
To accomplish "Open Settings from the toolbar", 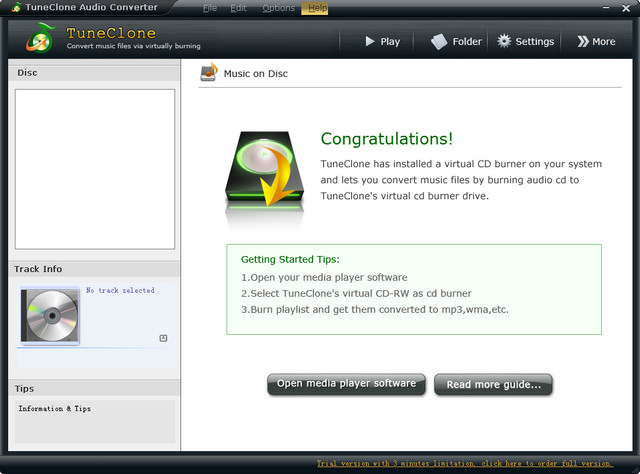I will (x=525, y=42).
